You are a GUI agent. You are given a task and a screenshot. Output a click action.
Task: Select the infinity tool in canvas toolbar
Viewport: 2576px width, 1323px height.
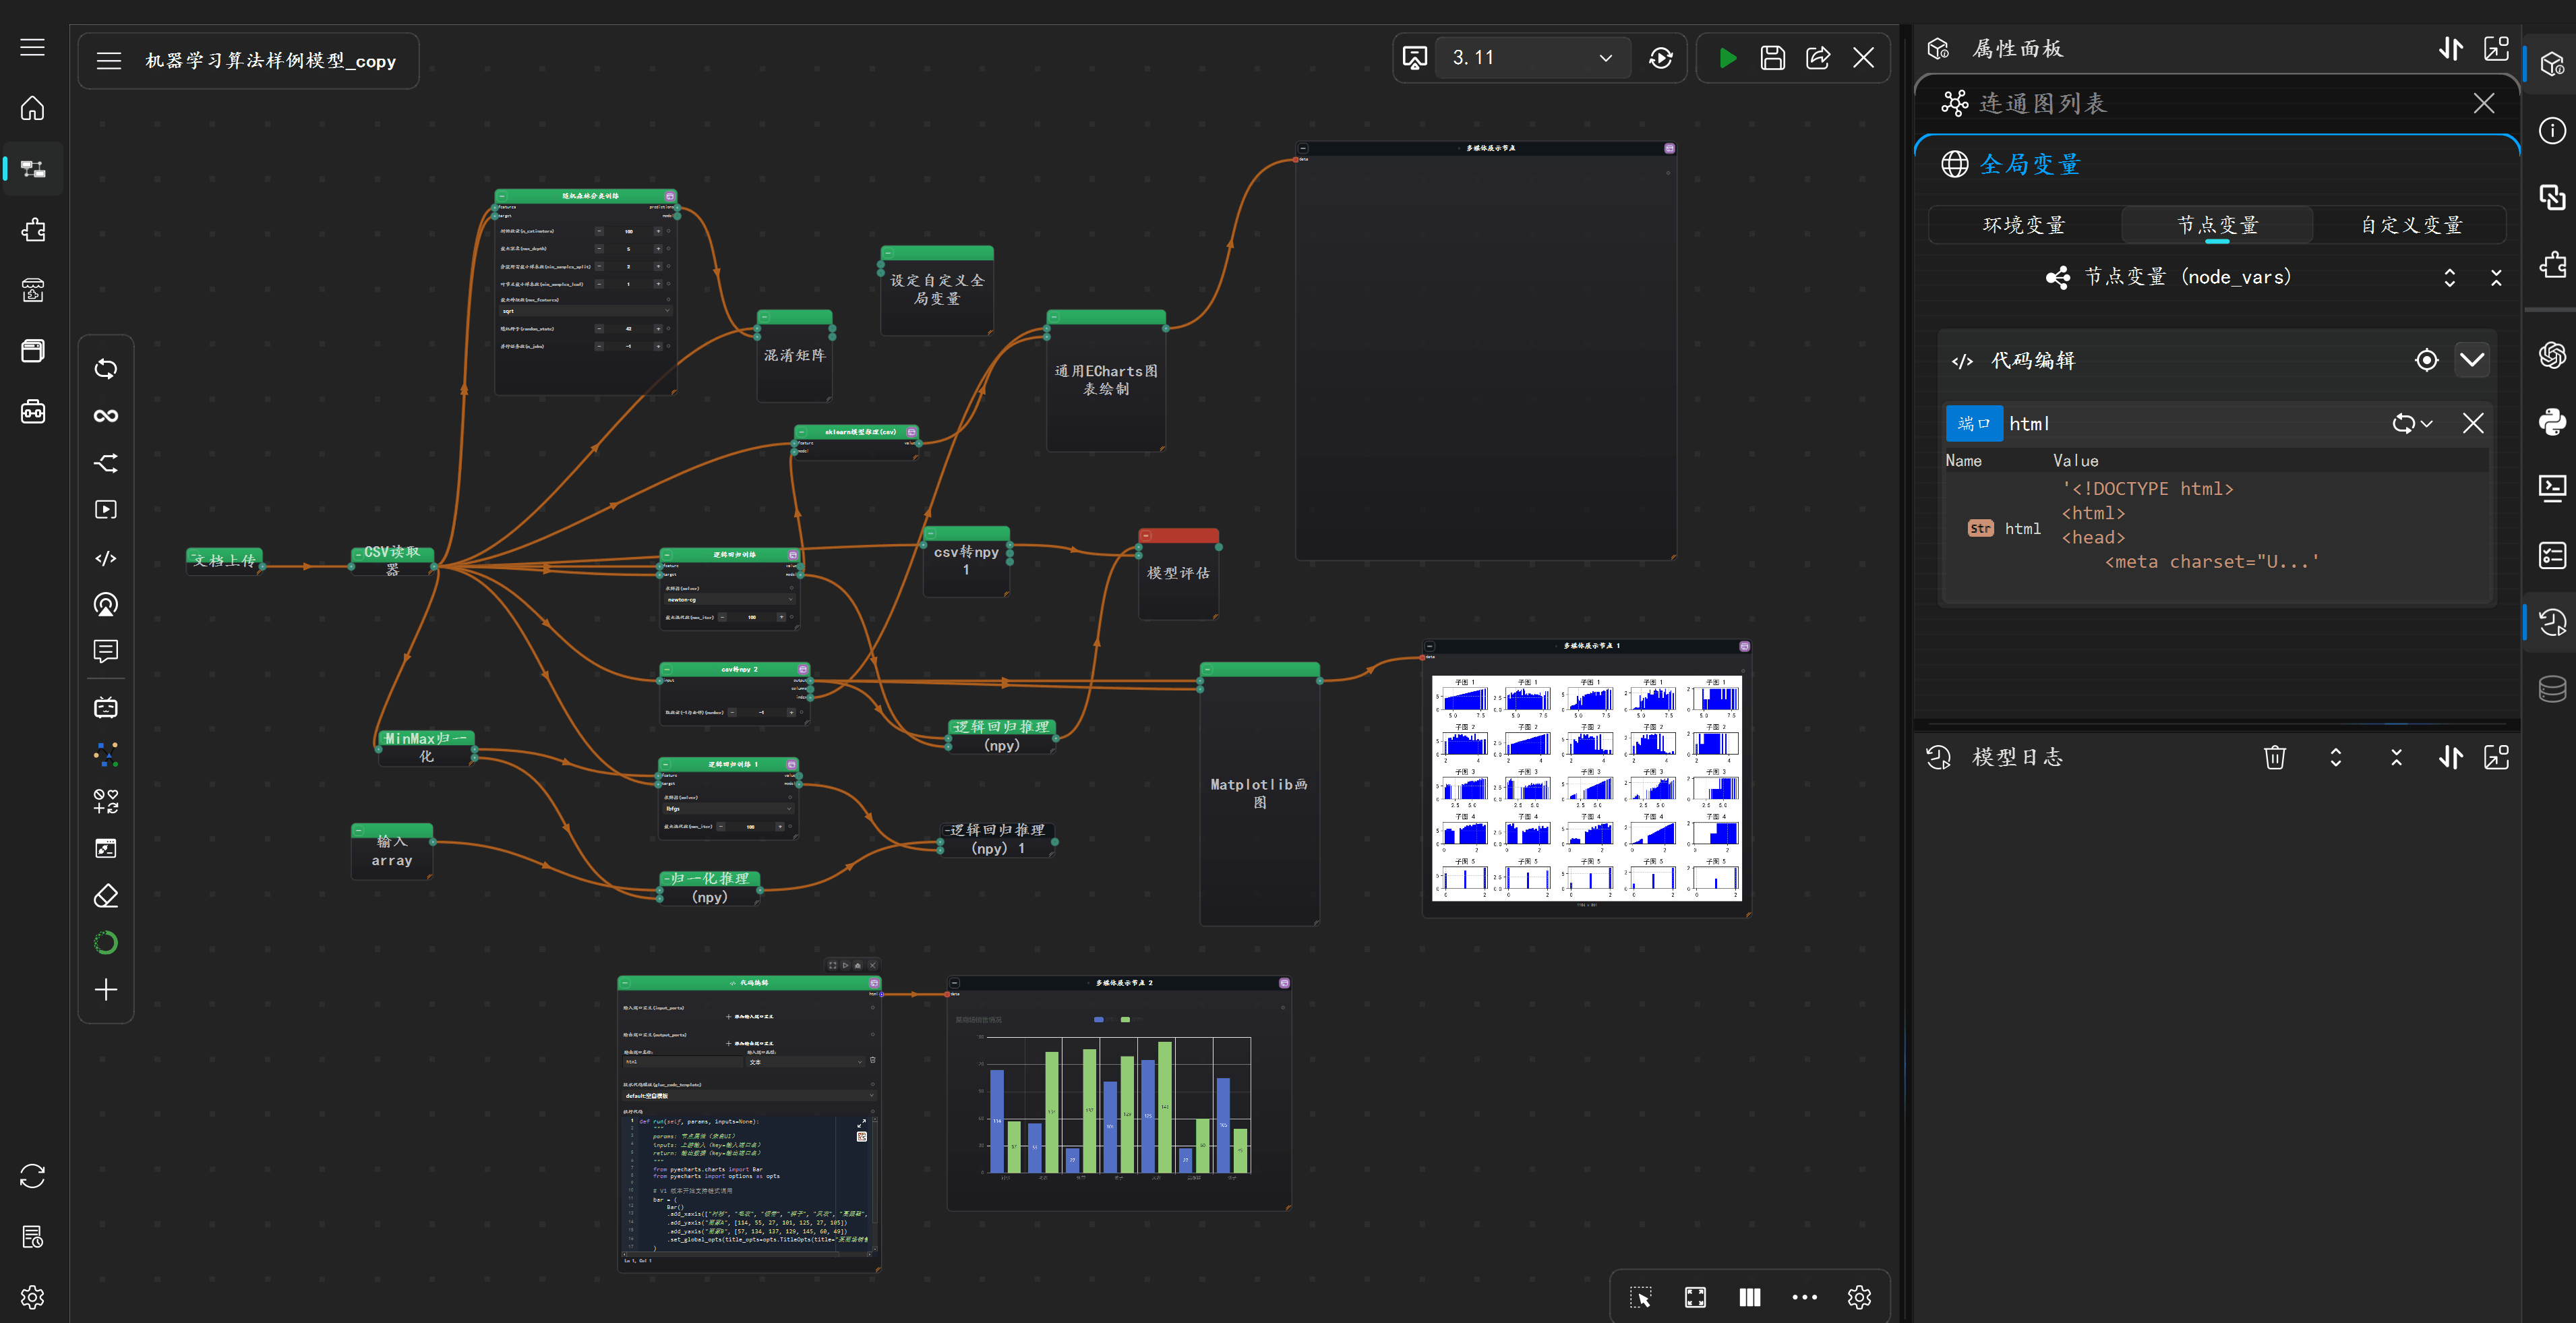[x=106, y=416]
